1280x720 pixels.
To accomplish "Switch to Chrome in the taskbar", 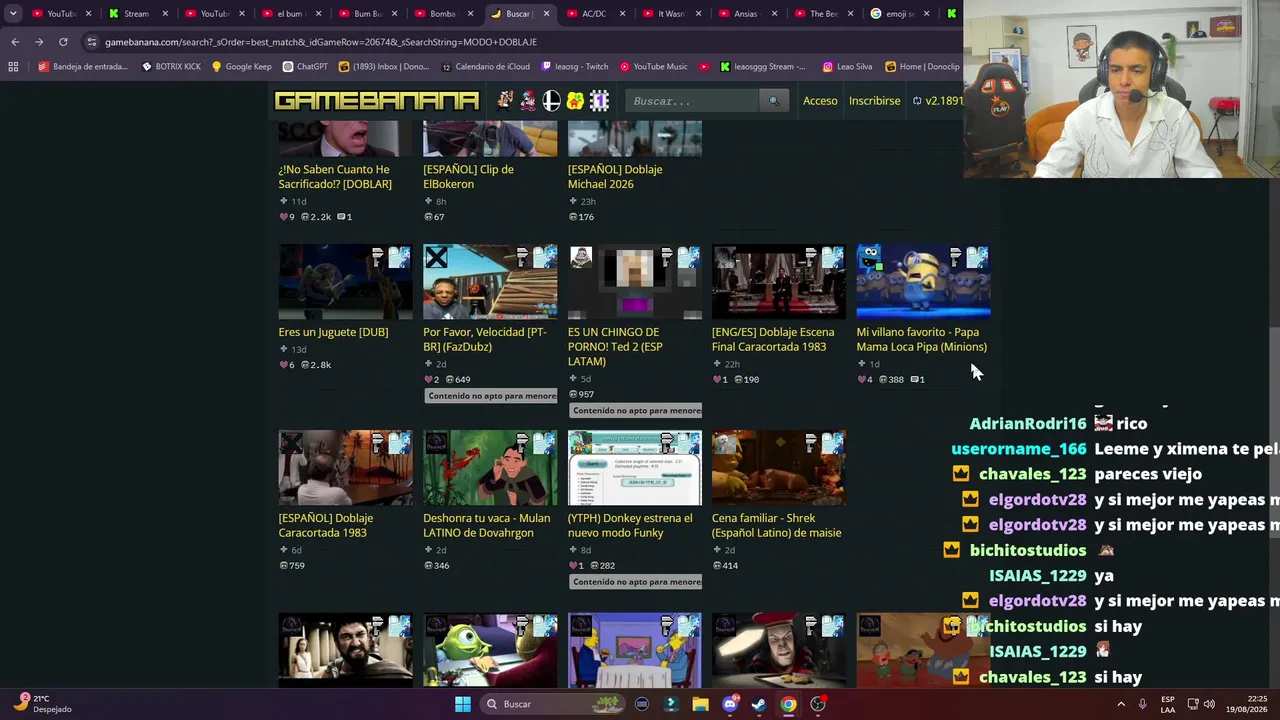I will pyautogui.click(x=789, y=704).
